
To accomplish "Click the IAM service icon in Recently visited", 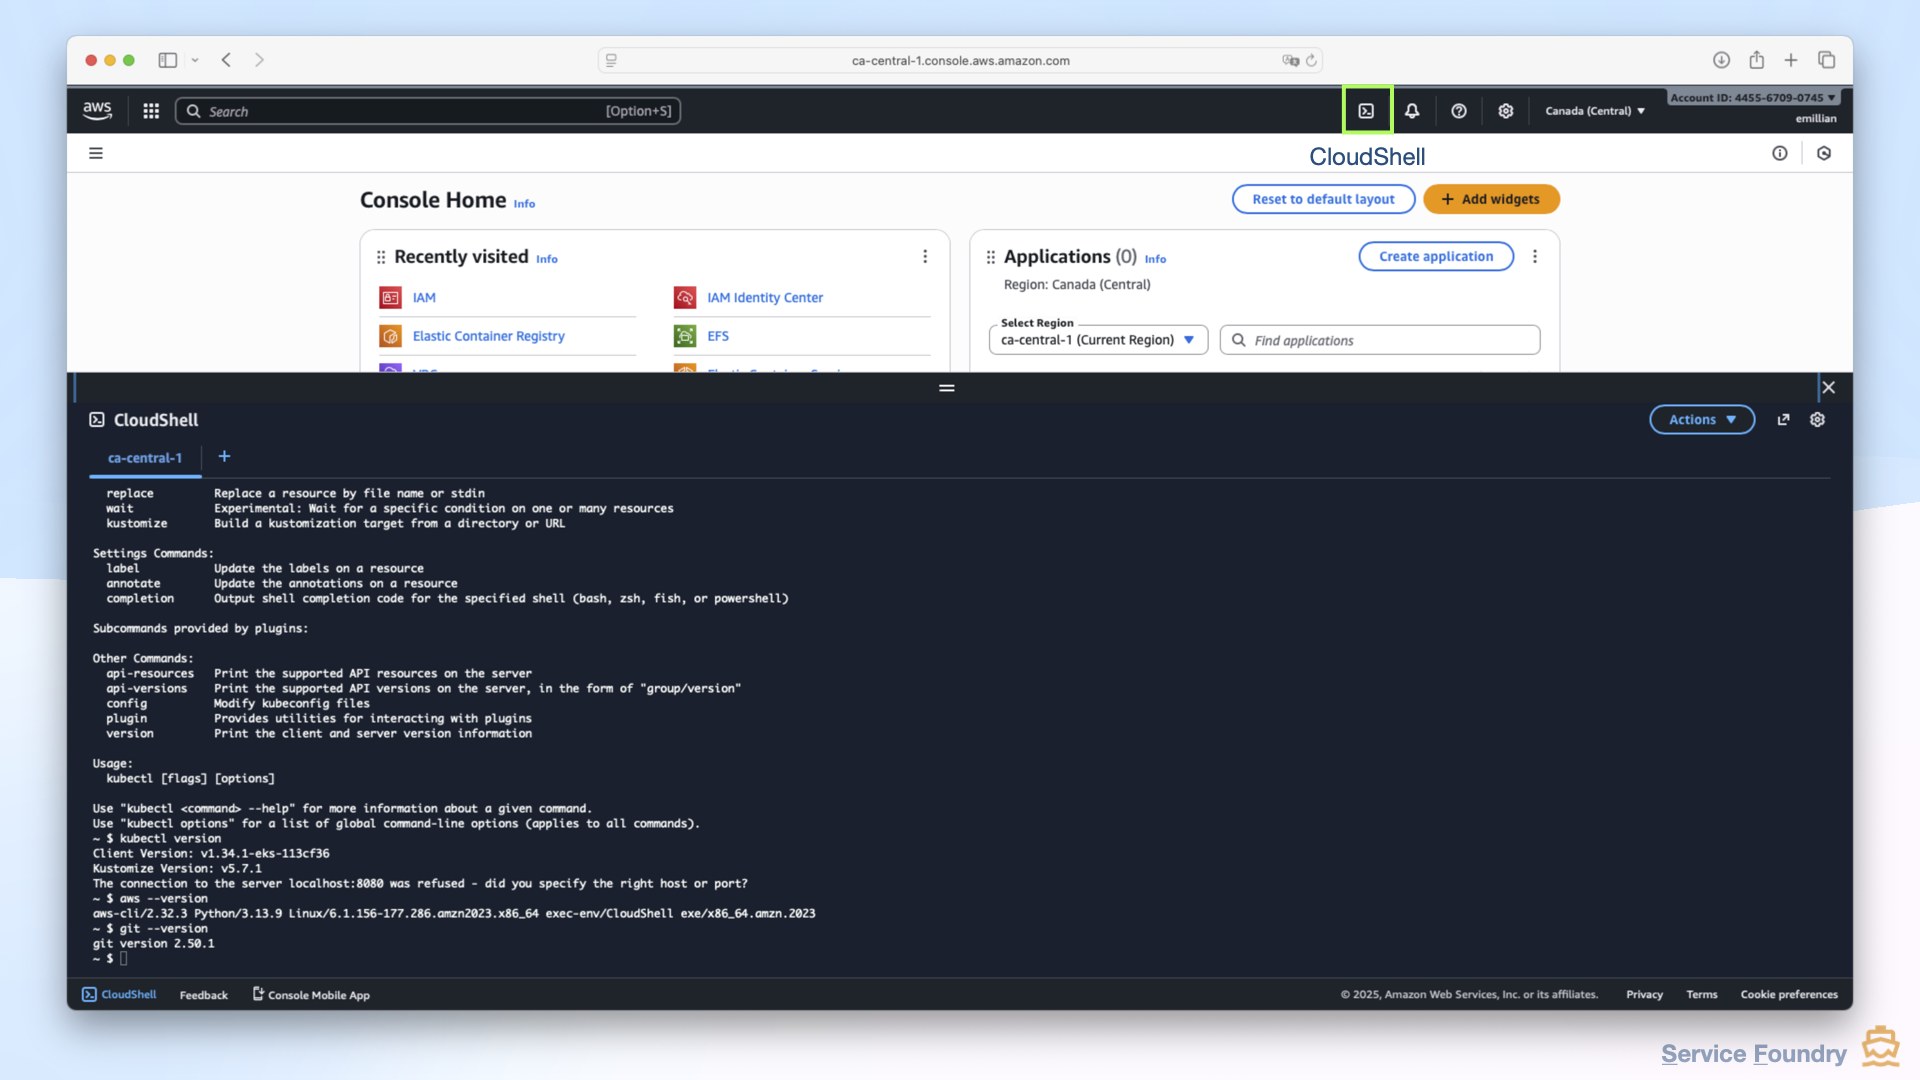I will [390, 297].
